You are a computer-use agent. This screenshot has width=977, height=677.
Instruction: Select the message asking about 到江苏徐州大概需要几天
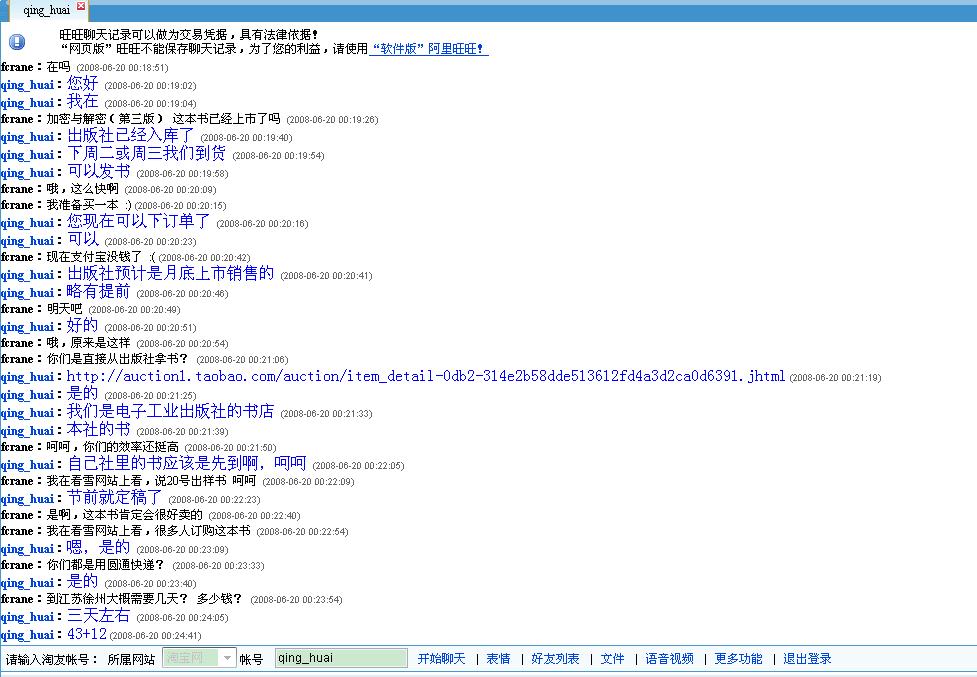click(144, 599)
